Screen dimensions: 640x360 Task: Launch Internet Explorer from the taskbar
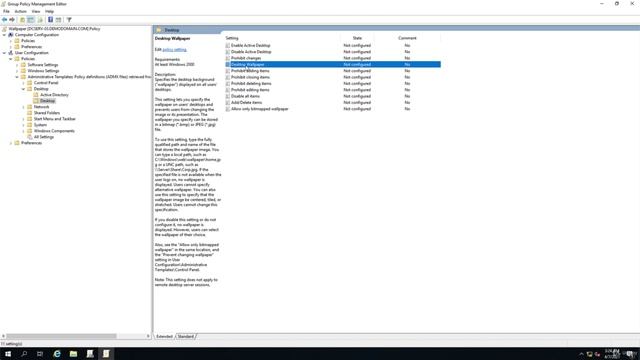57,354
